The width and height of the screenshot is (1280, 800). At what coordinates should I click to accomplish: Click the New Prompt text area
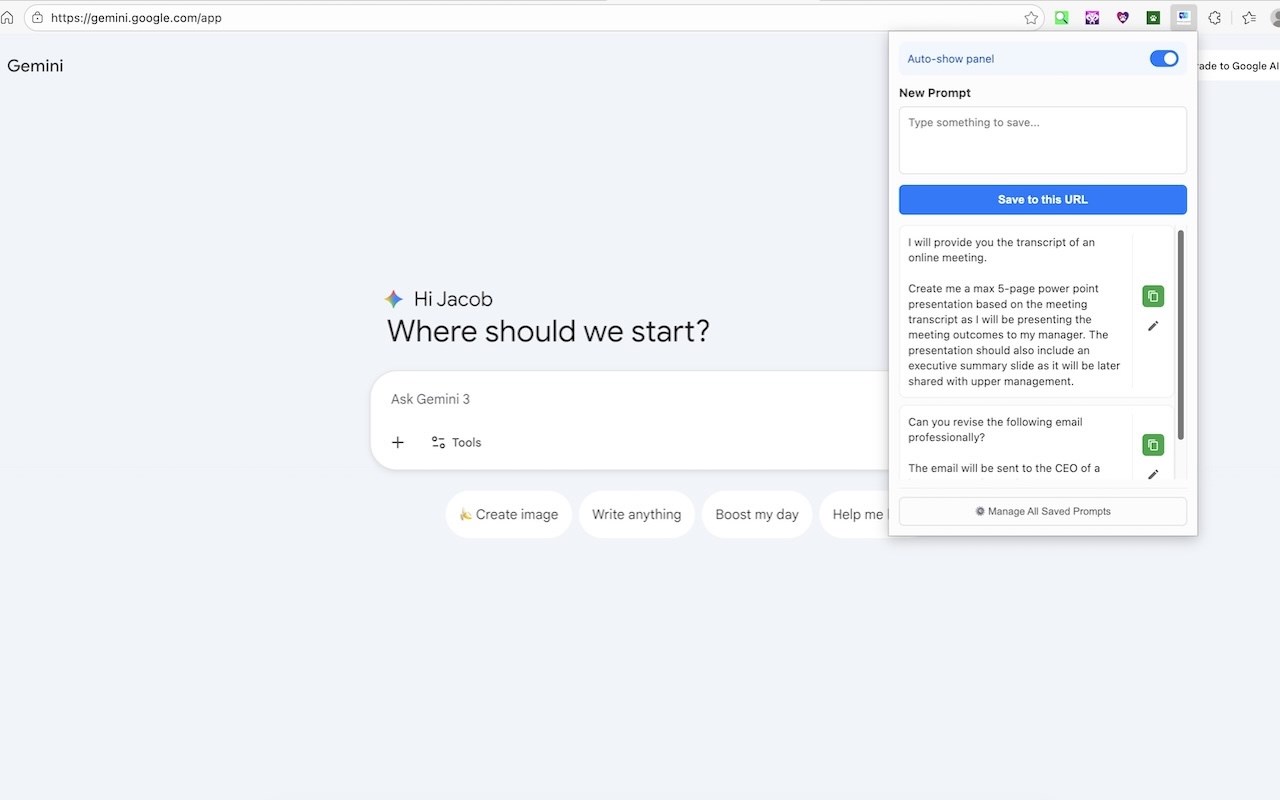1043,141
